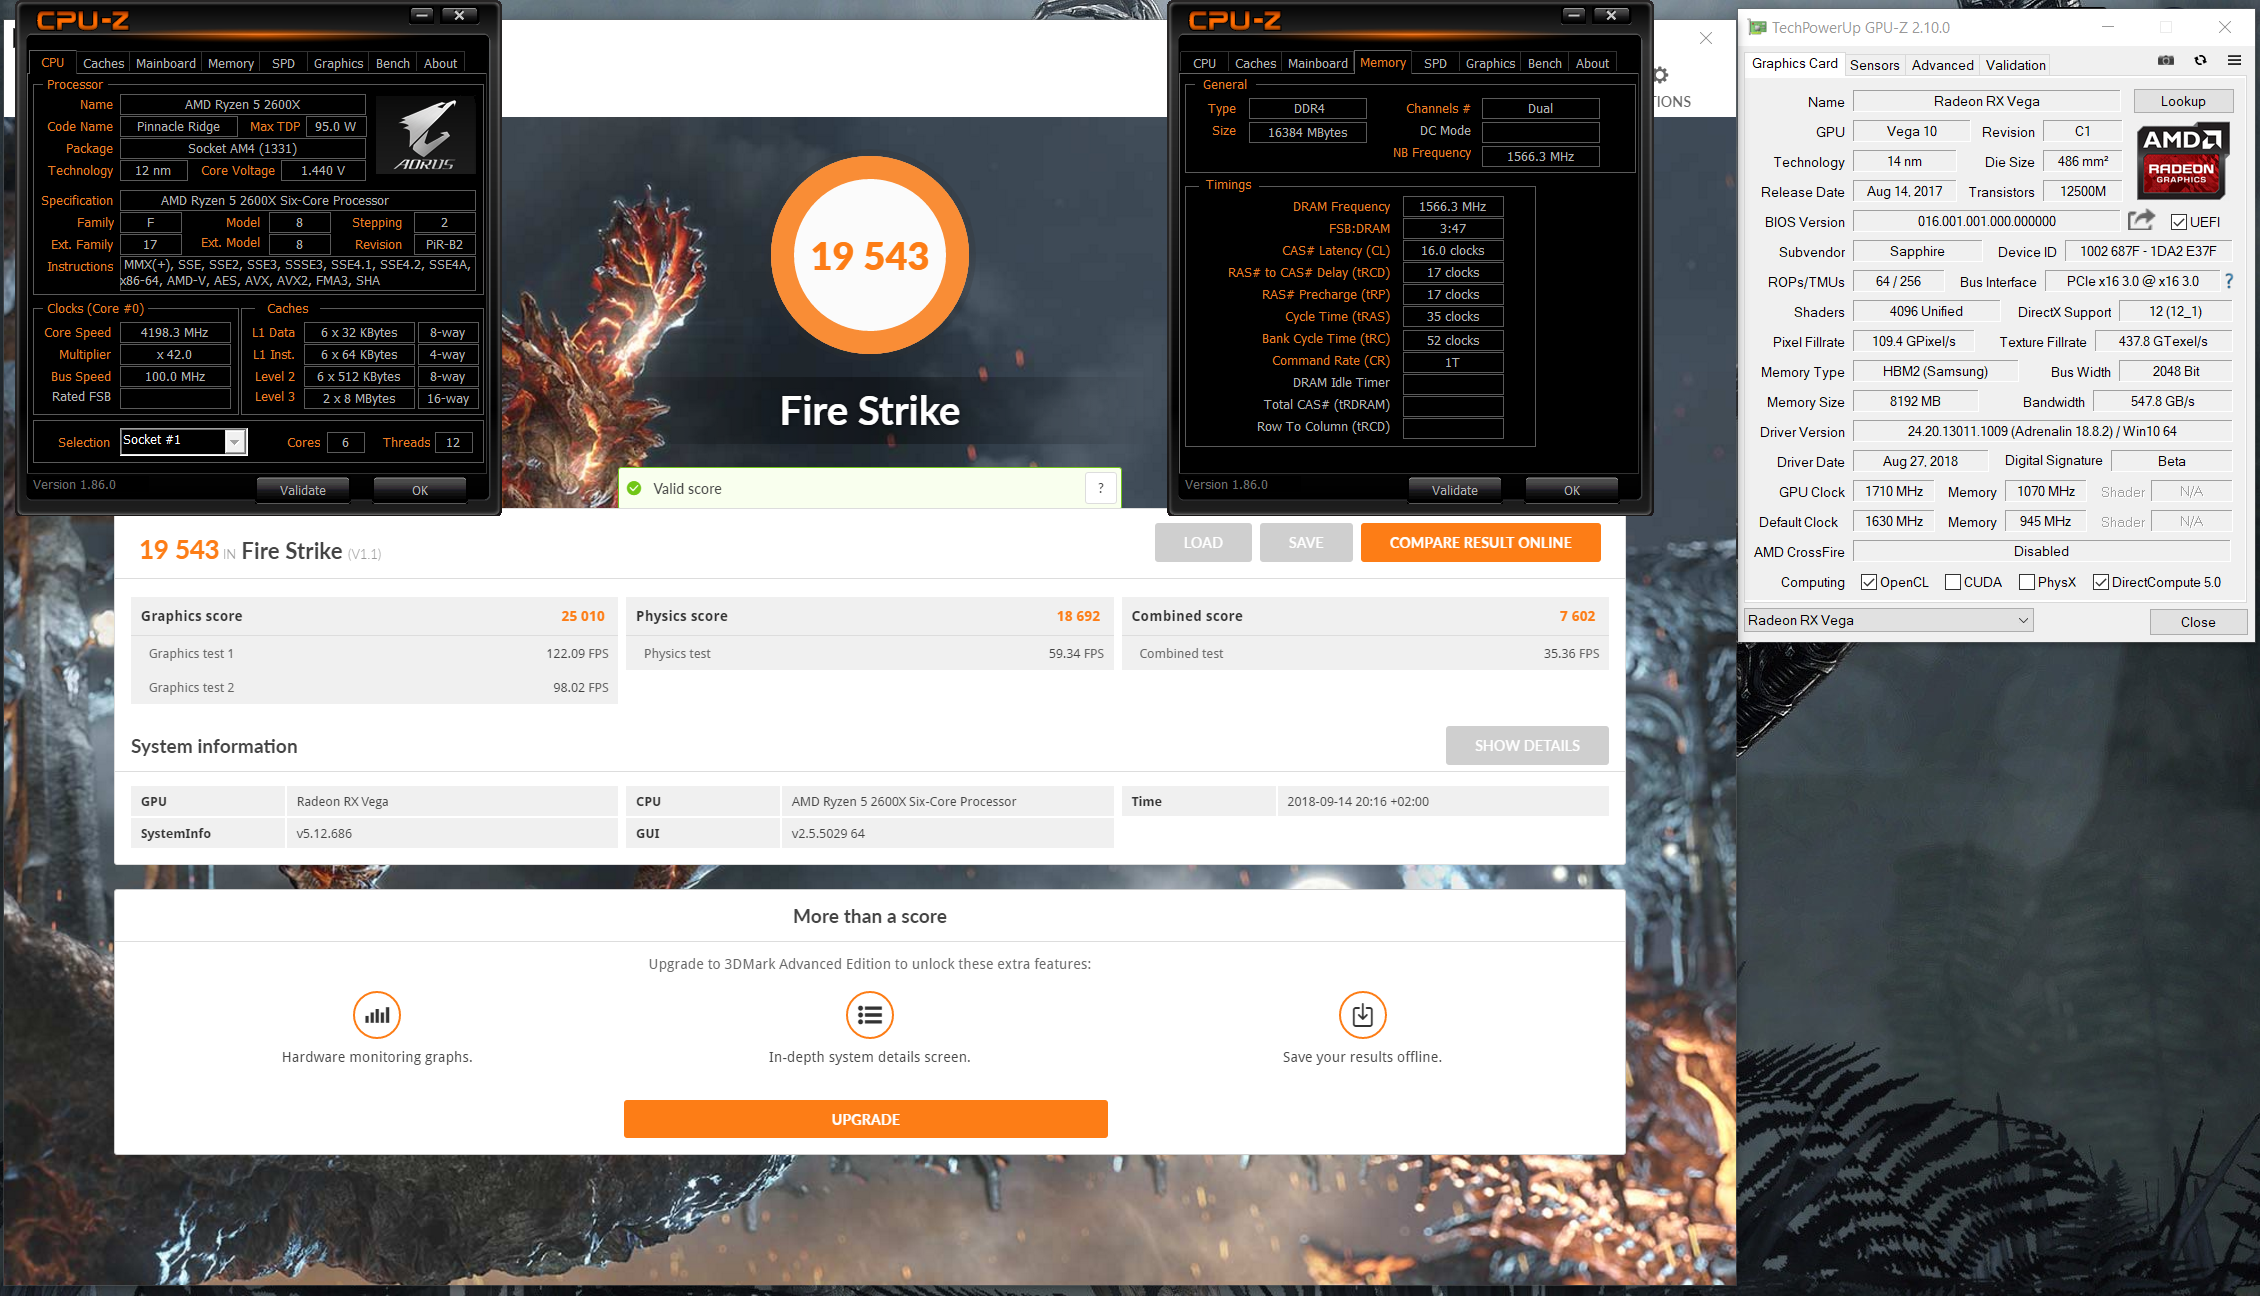The width and height of the screenshot is (2260, 1296).
Task: Toggle the PhysX checkbox
Action: pos(2027,582)
